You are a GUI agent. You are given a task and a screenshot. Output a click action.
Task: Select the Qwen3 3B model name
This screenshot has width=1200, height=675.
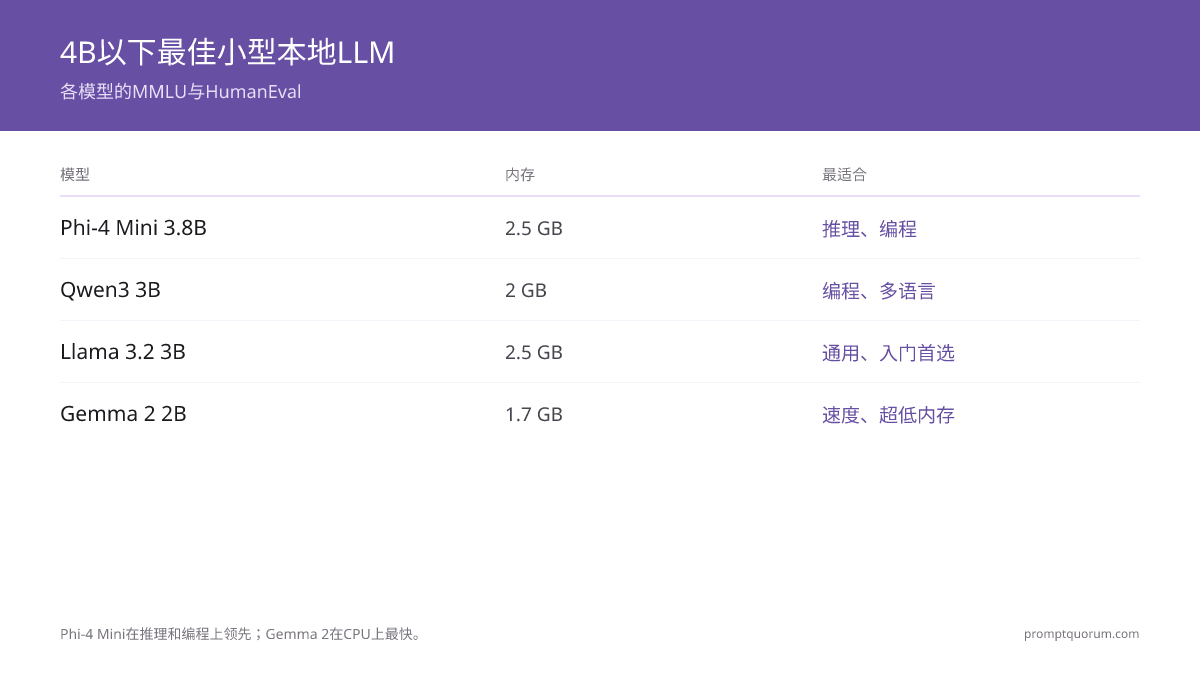(110, 290)
